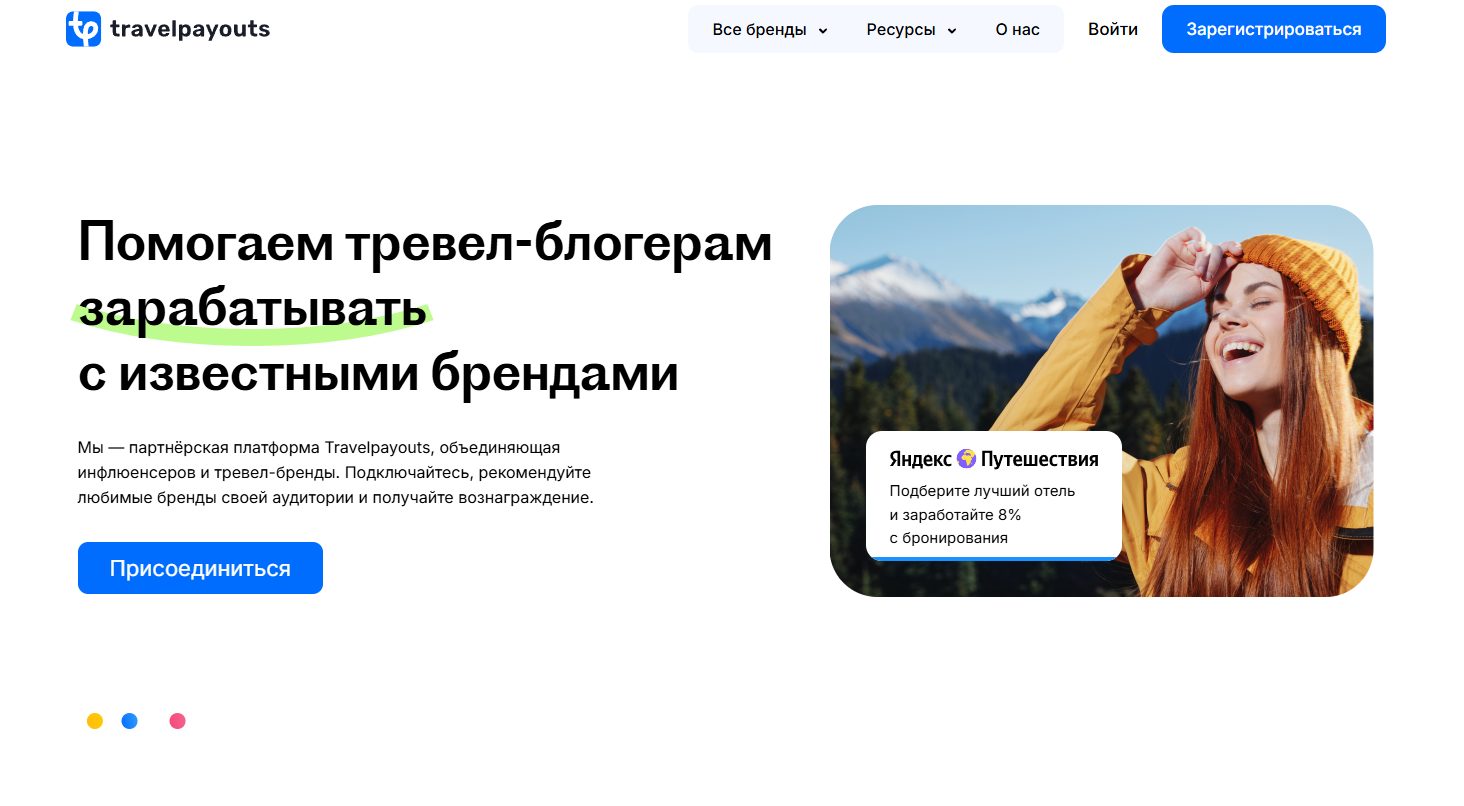Screen dimensions: 1464x806
Task: Move to the next slide via carousel indicator
Action: (129, 720)
